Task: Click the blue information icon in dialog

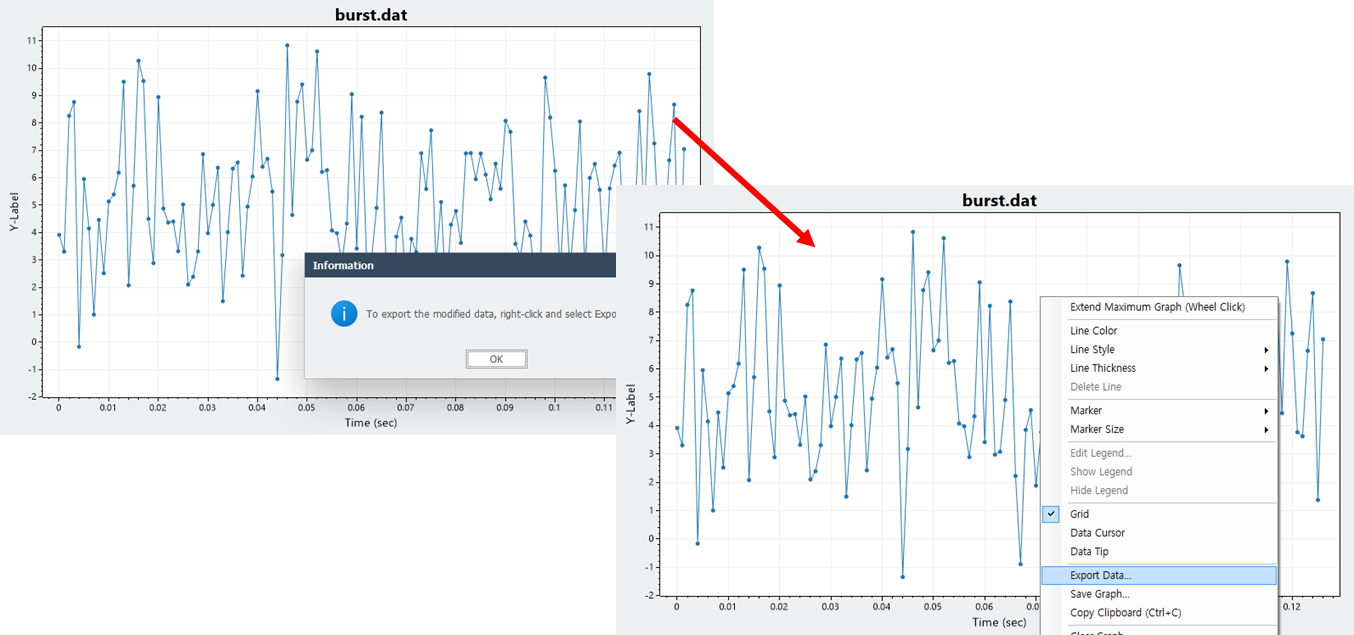Action: click(344, 314)
